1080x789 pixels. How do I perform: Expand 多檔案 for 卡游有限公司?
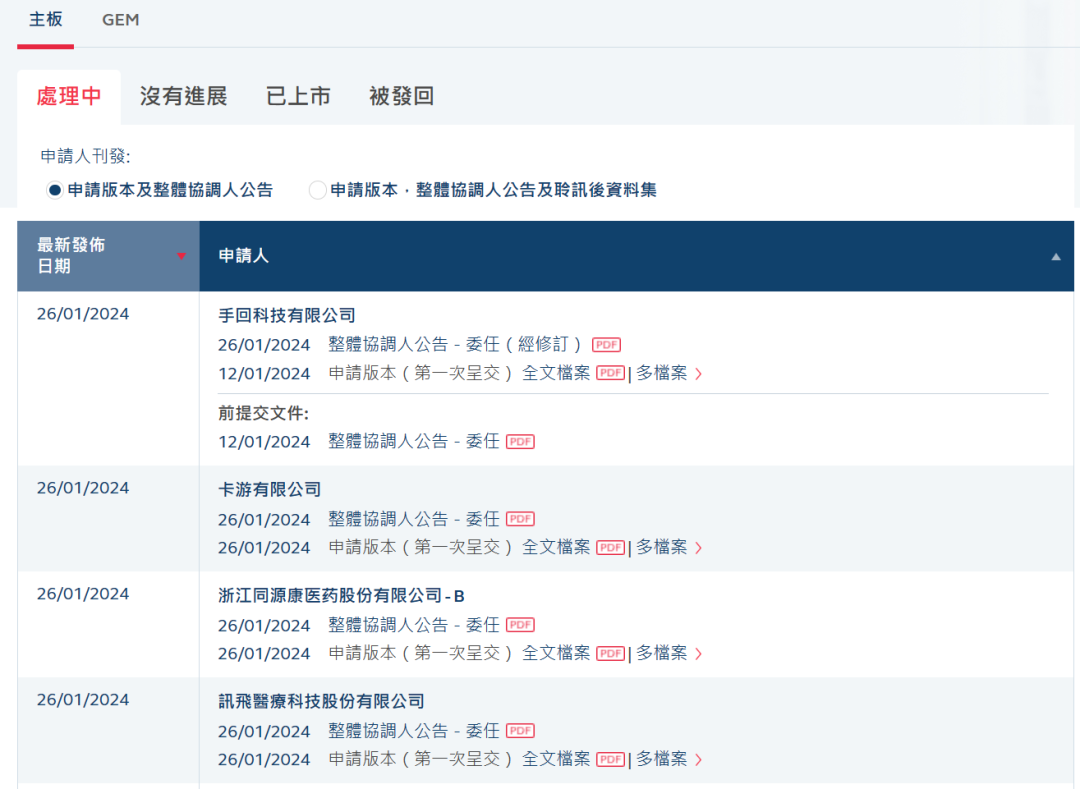point(669,548)
